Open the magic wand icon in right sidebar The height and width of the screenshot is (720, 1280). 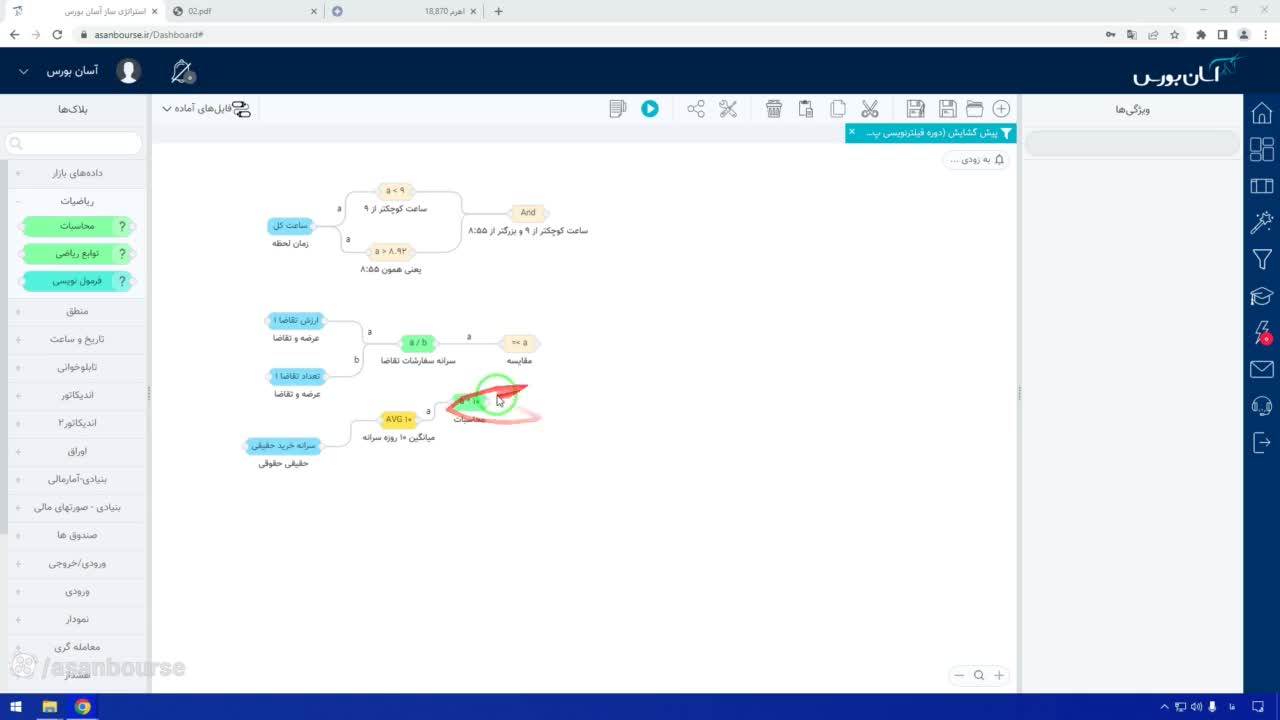(x=1262, y=221)
